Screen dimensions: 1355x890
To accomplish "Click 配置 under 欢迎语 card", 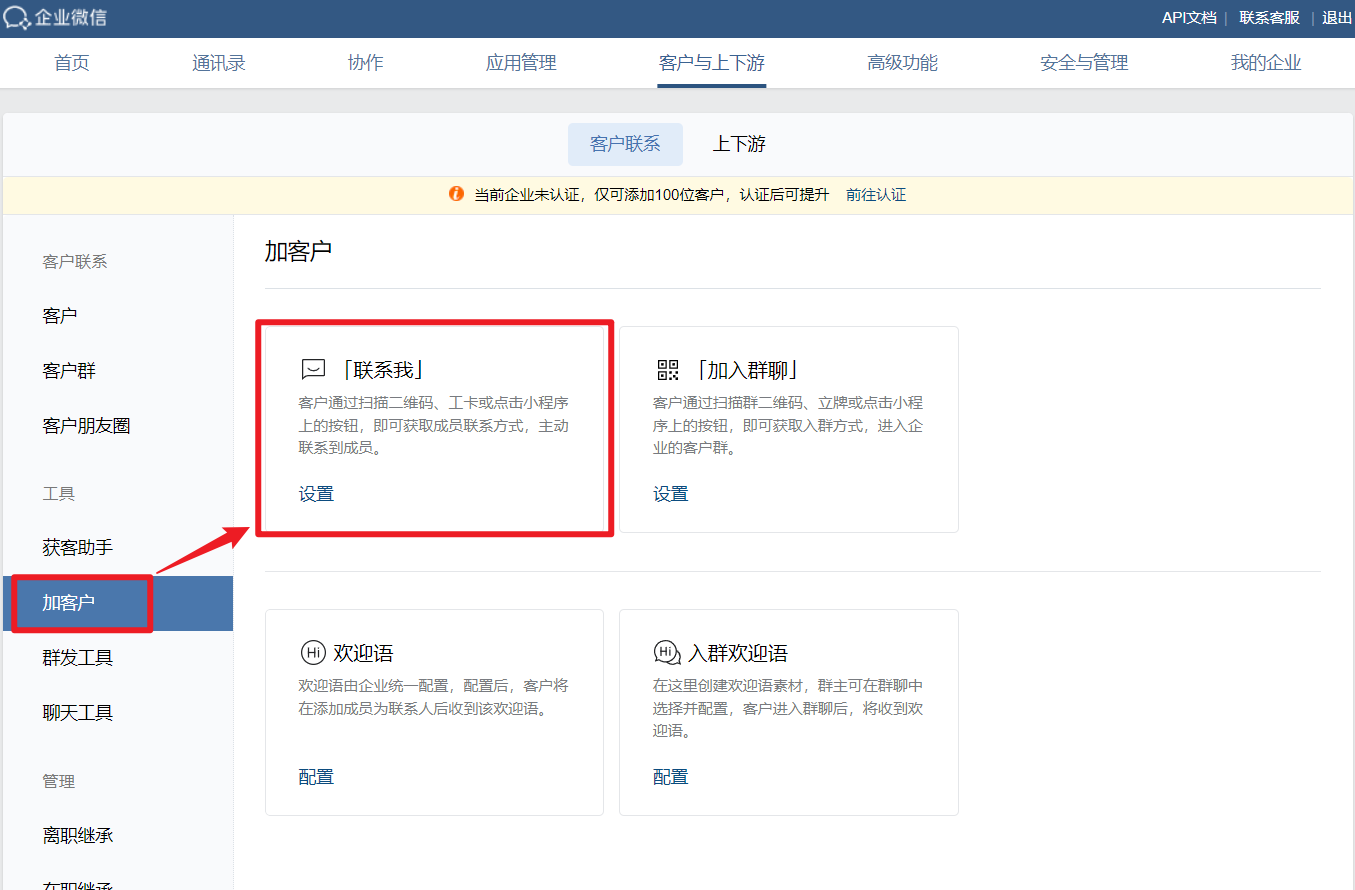I will click(x=316, y=777).
